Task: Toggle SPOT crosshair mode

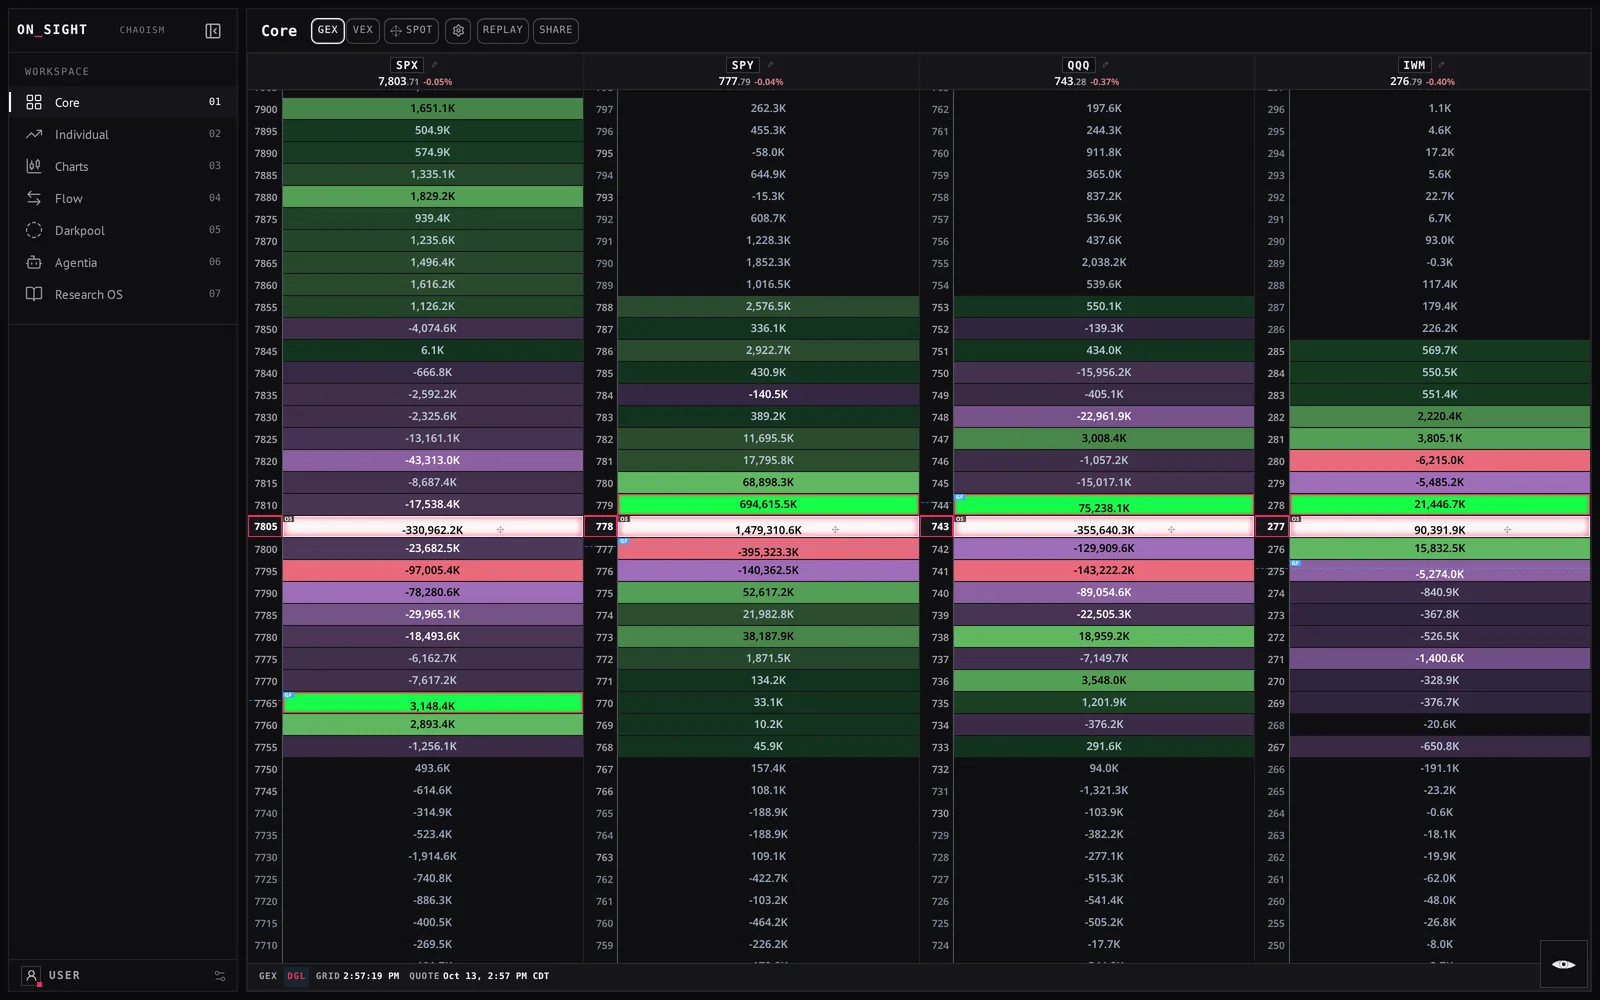Action: tap(412, 30)
